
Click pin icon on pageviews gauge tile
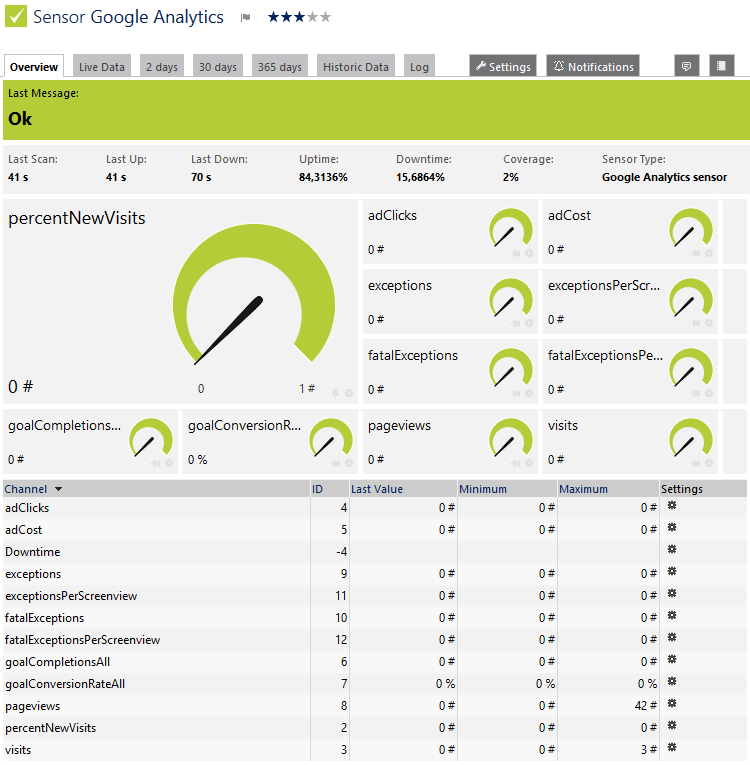(x=515, y=463)
